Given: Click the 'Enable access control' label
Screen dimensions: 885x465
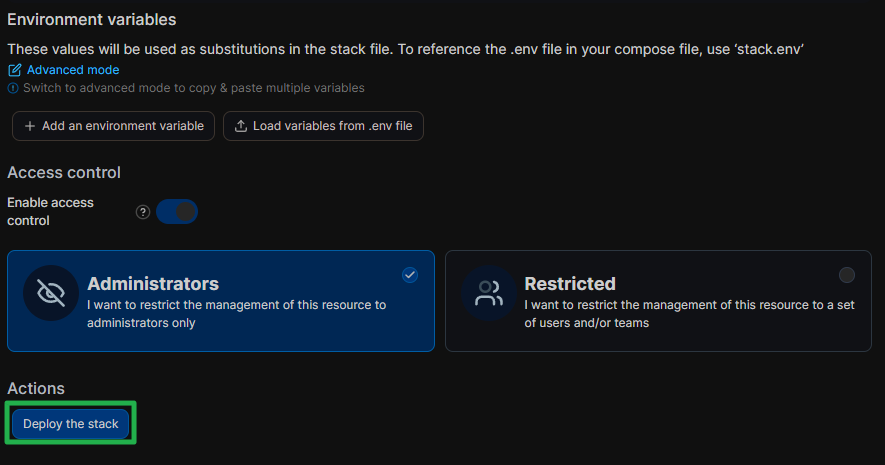Looking at the screenshot, I should (51, 211).
